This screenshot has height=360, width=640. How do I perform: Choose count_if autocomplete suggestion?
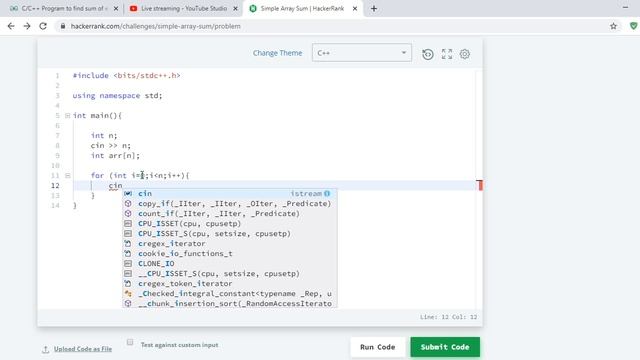pos(230,213)
